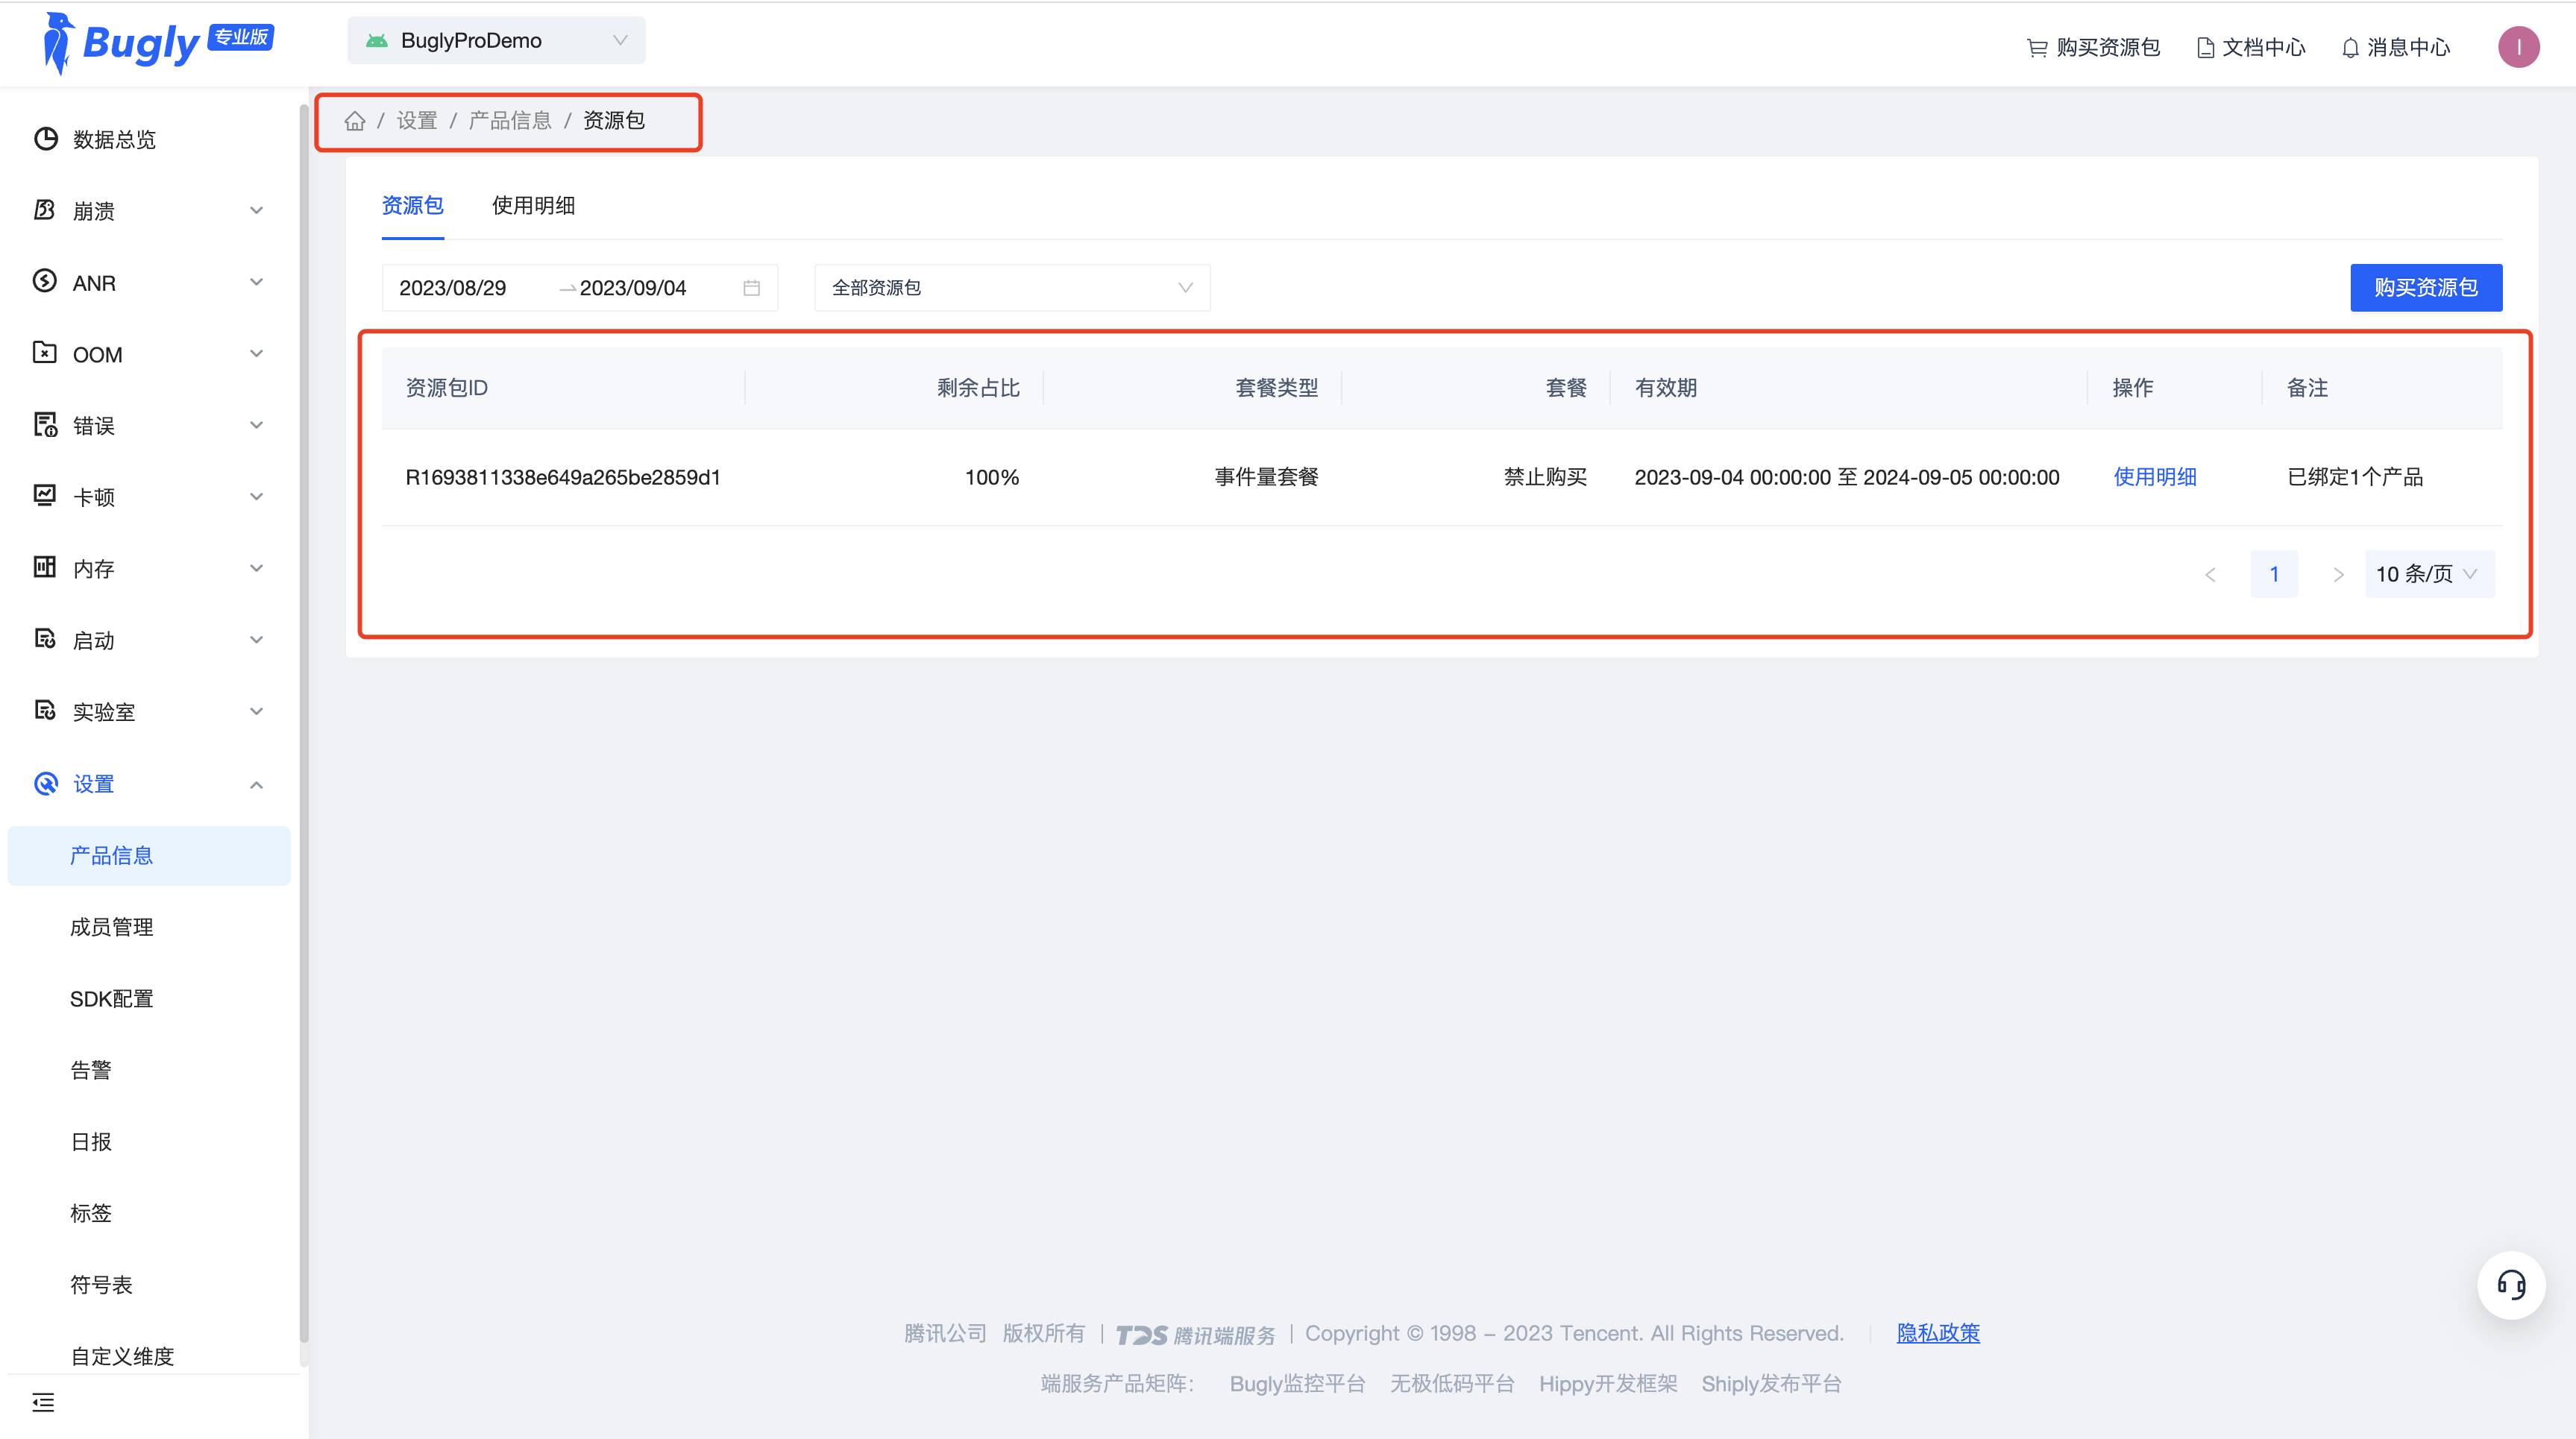Click 文档中心 in the header
Screen dimensions: 2576x1439
point(2263,47)
